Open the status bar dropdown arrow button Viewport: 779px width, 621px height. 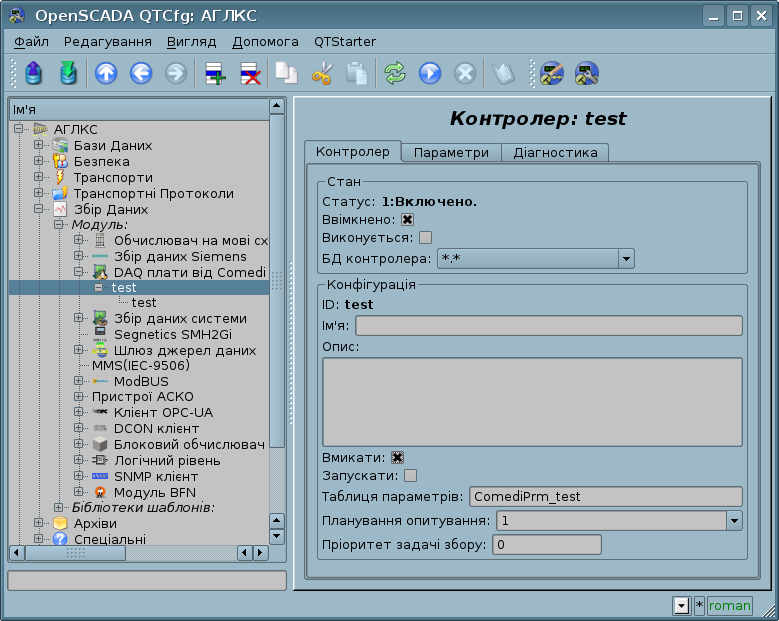(682, 606)
